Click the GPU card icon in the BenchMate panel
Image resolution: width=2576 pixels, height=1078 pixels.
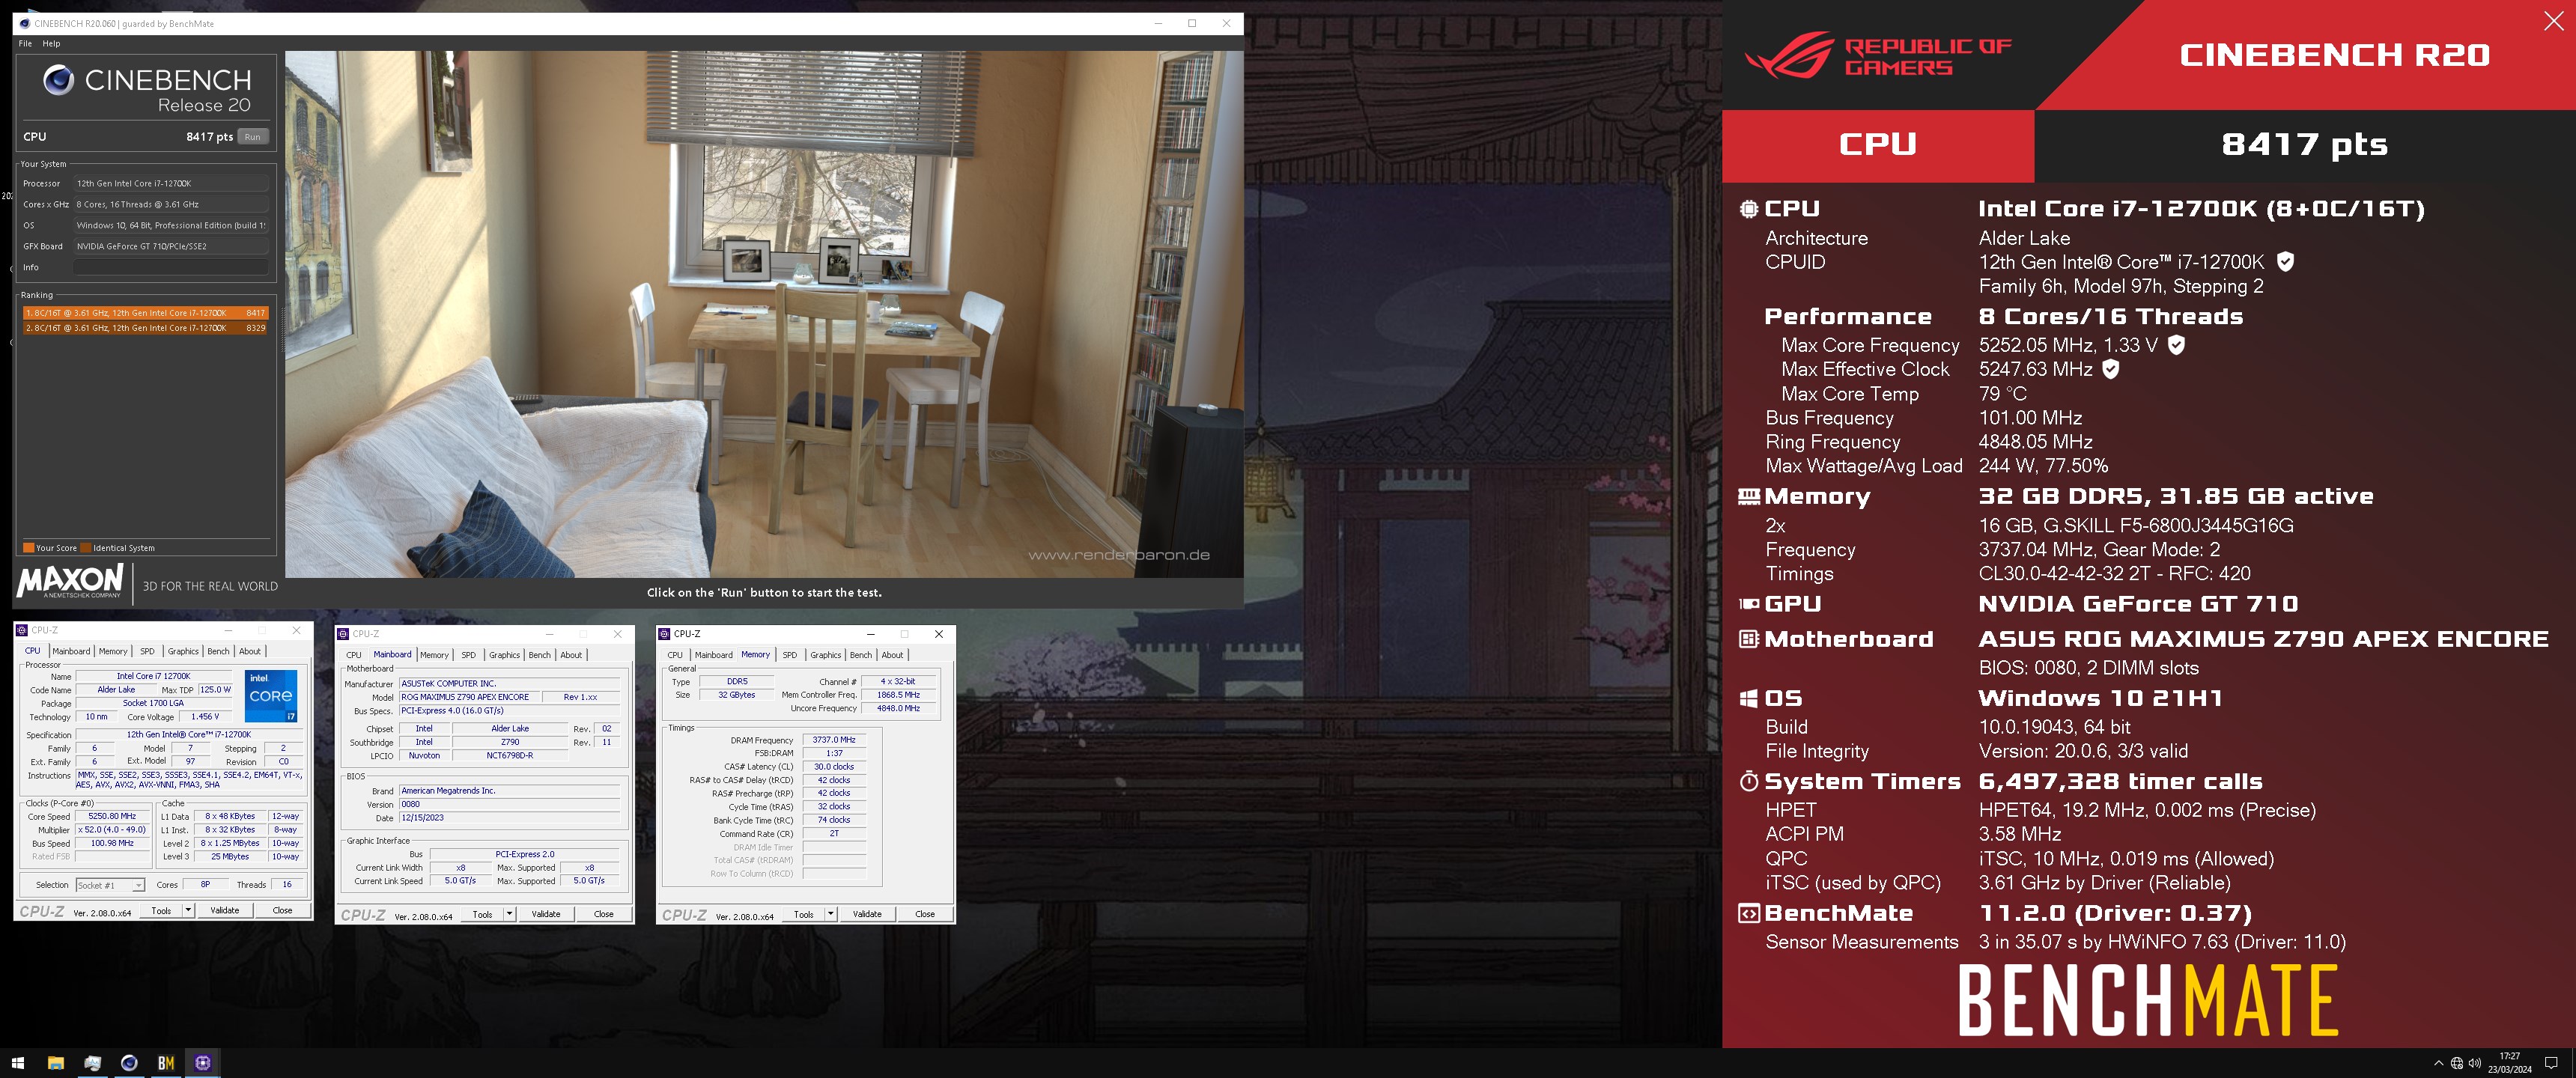pyautogui.click(x=1748, y=604)
